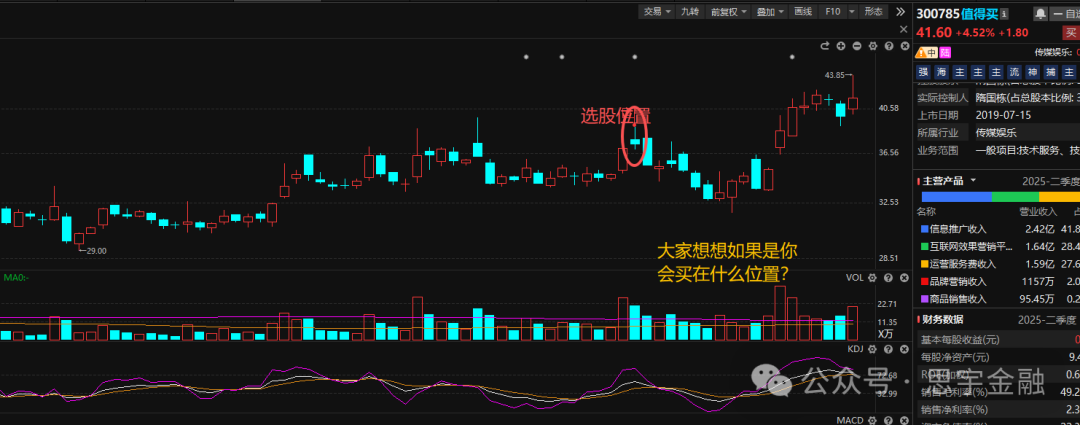Open the 叠加 overlay dropdown

coord(769,12)
